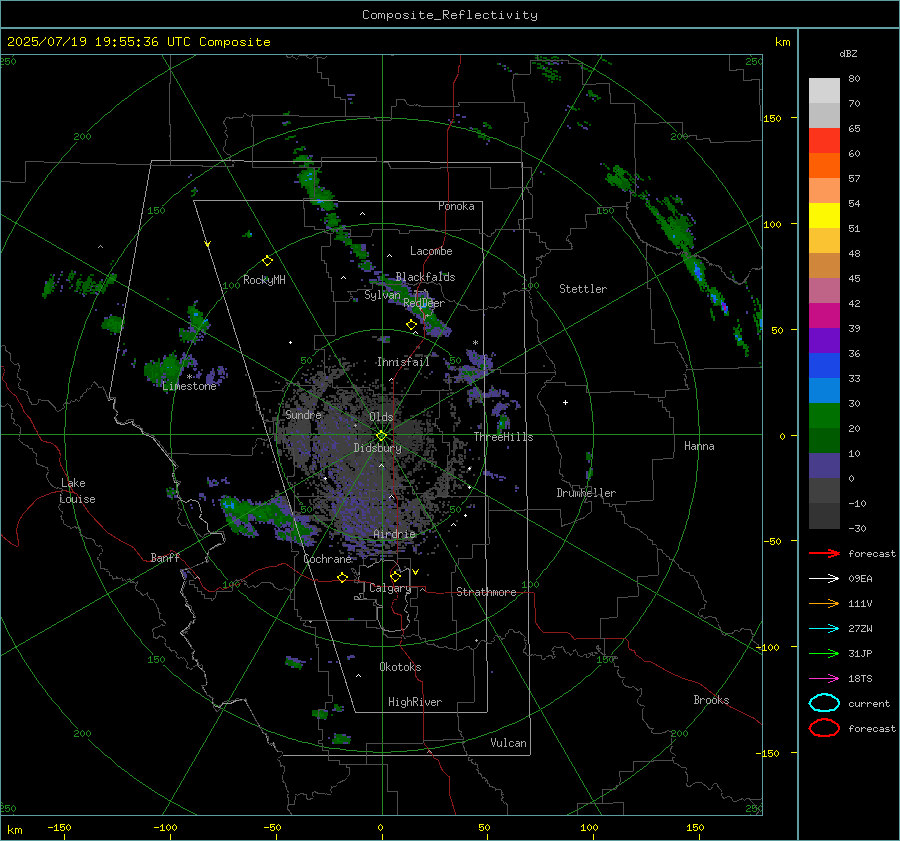The image size is (900, 841).
Task: Click the cyan 27ZW arrow in legend
Action: coord(824,629)
